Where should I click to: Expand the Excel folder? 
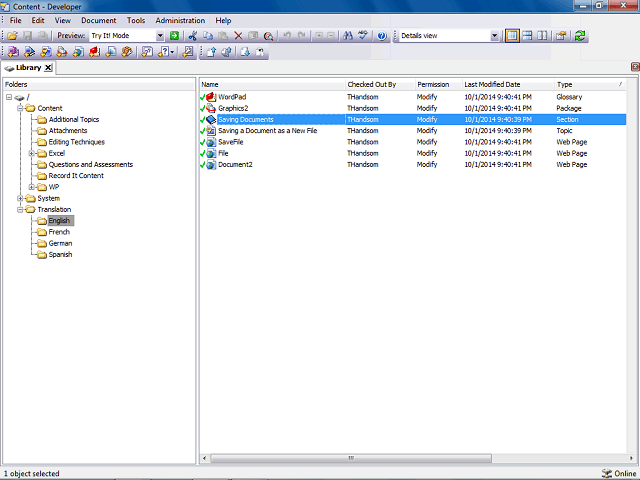(x=31, y=153)
